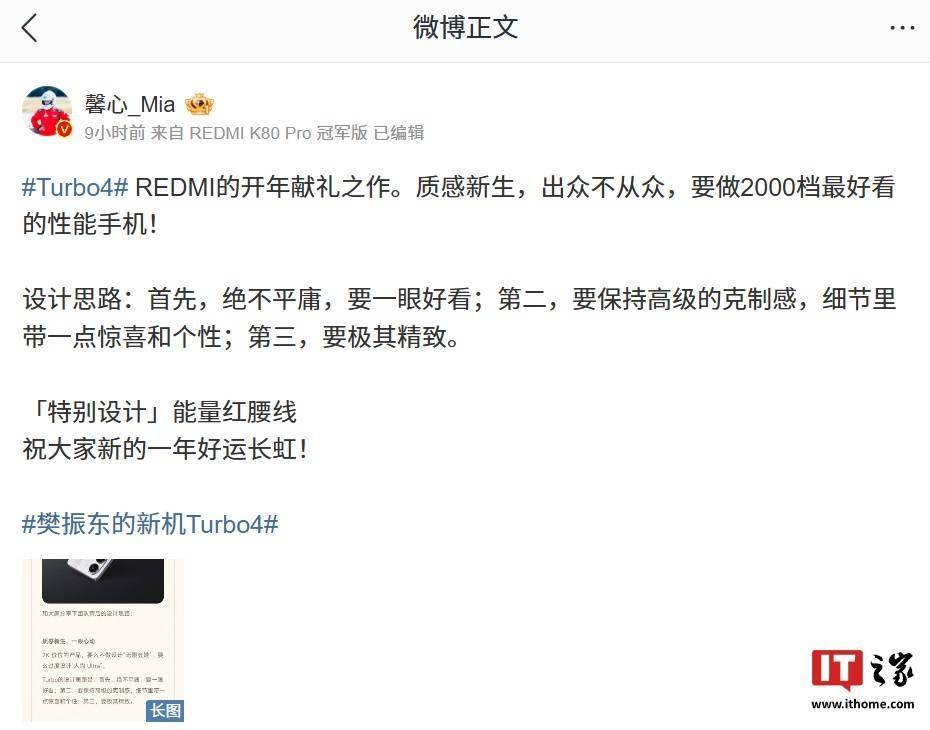Click the 长图 long image label
This screenshot has width=930, height=730.
click(x=165, y=710)
